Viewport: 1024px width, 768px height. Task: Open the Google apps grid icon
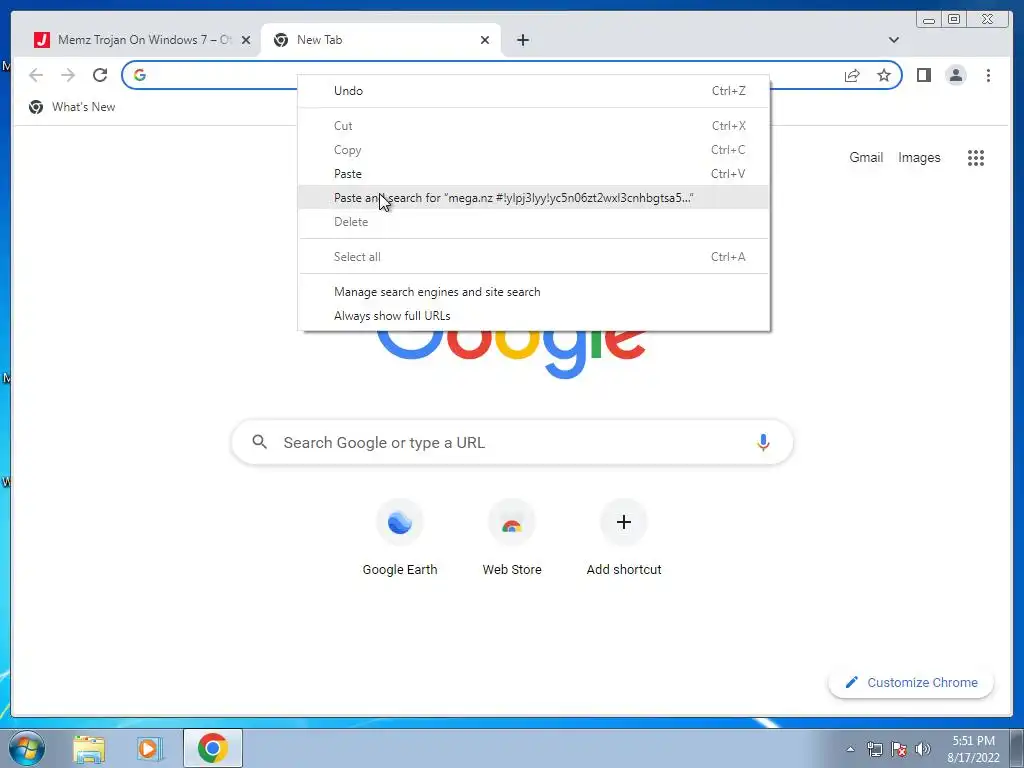(x=976, y=157)
